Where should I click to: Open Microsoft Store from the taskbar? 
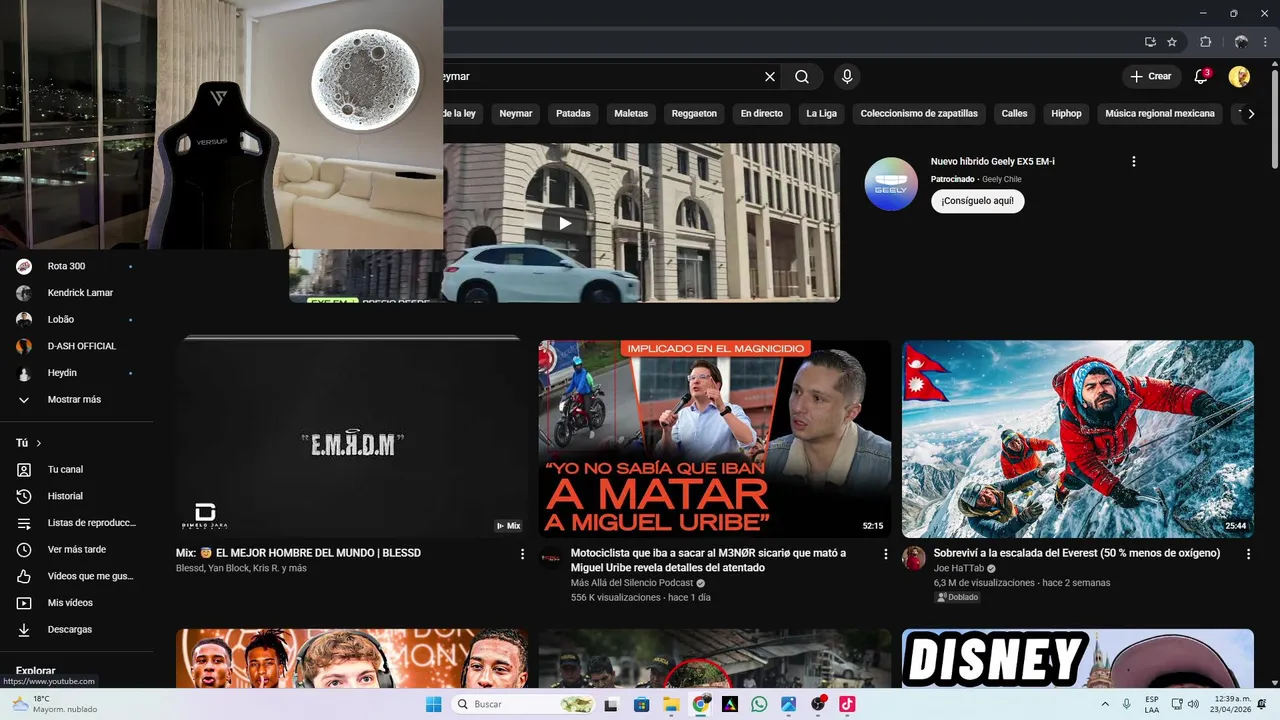[642, 704]
